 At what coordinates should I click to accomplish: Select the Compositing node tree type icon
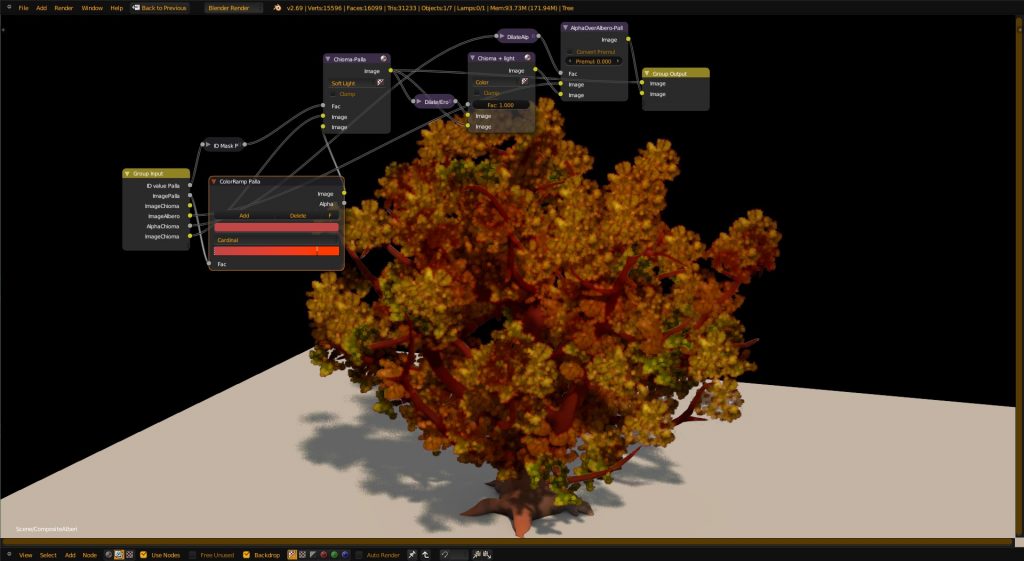point(119,554)
